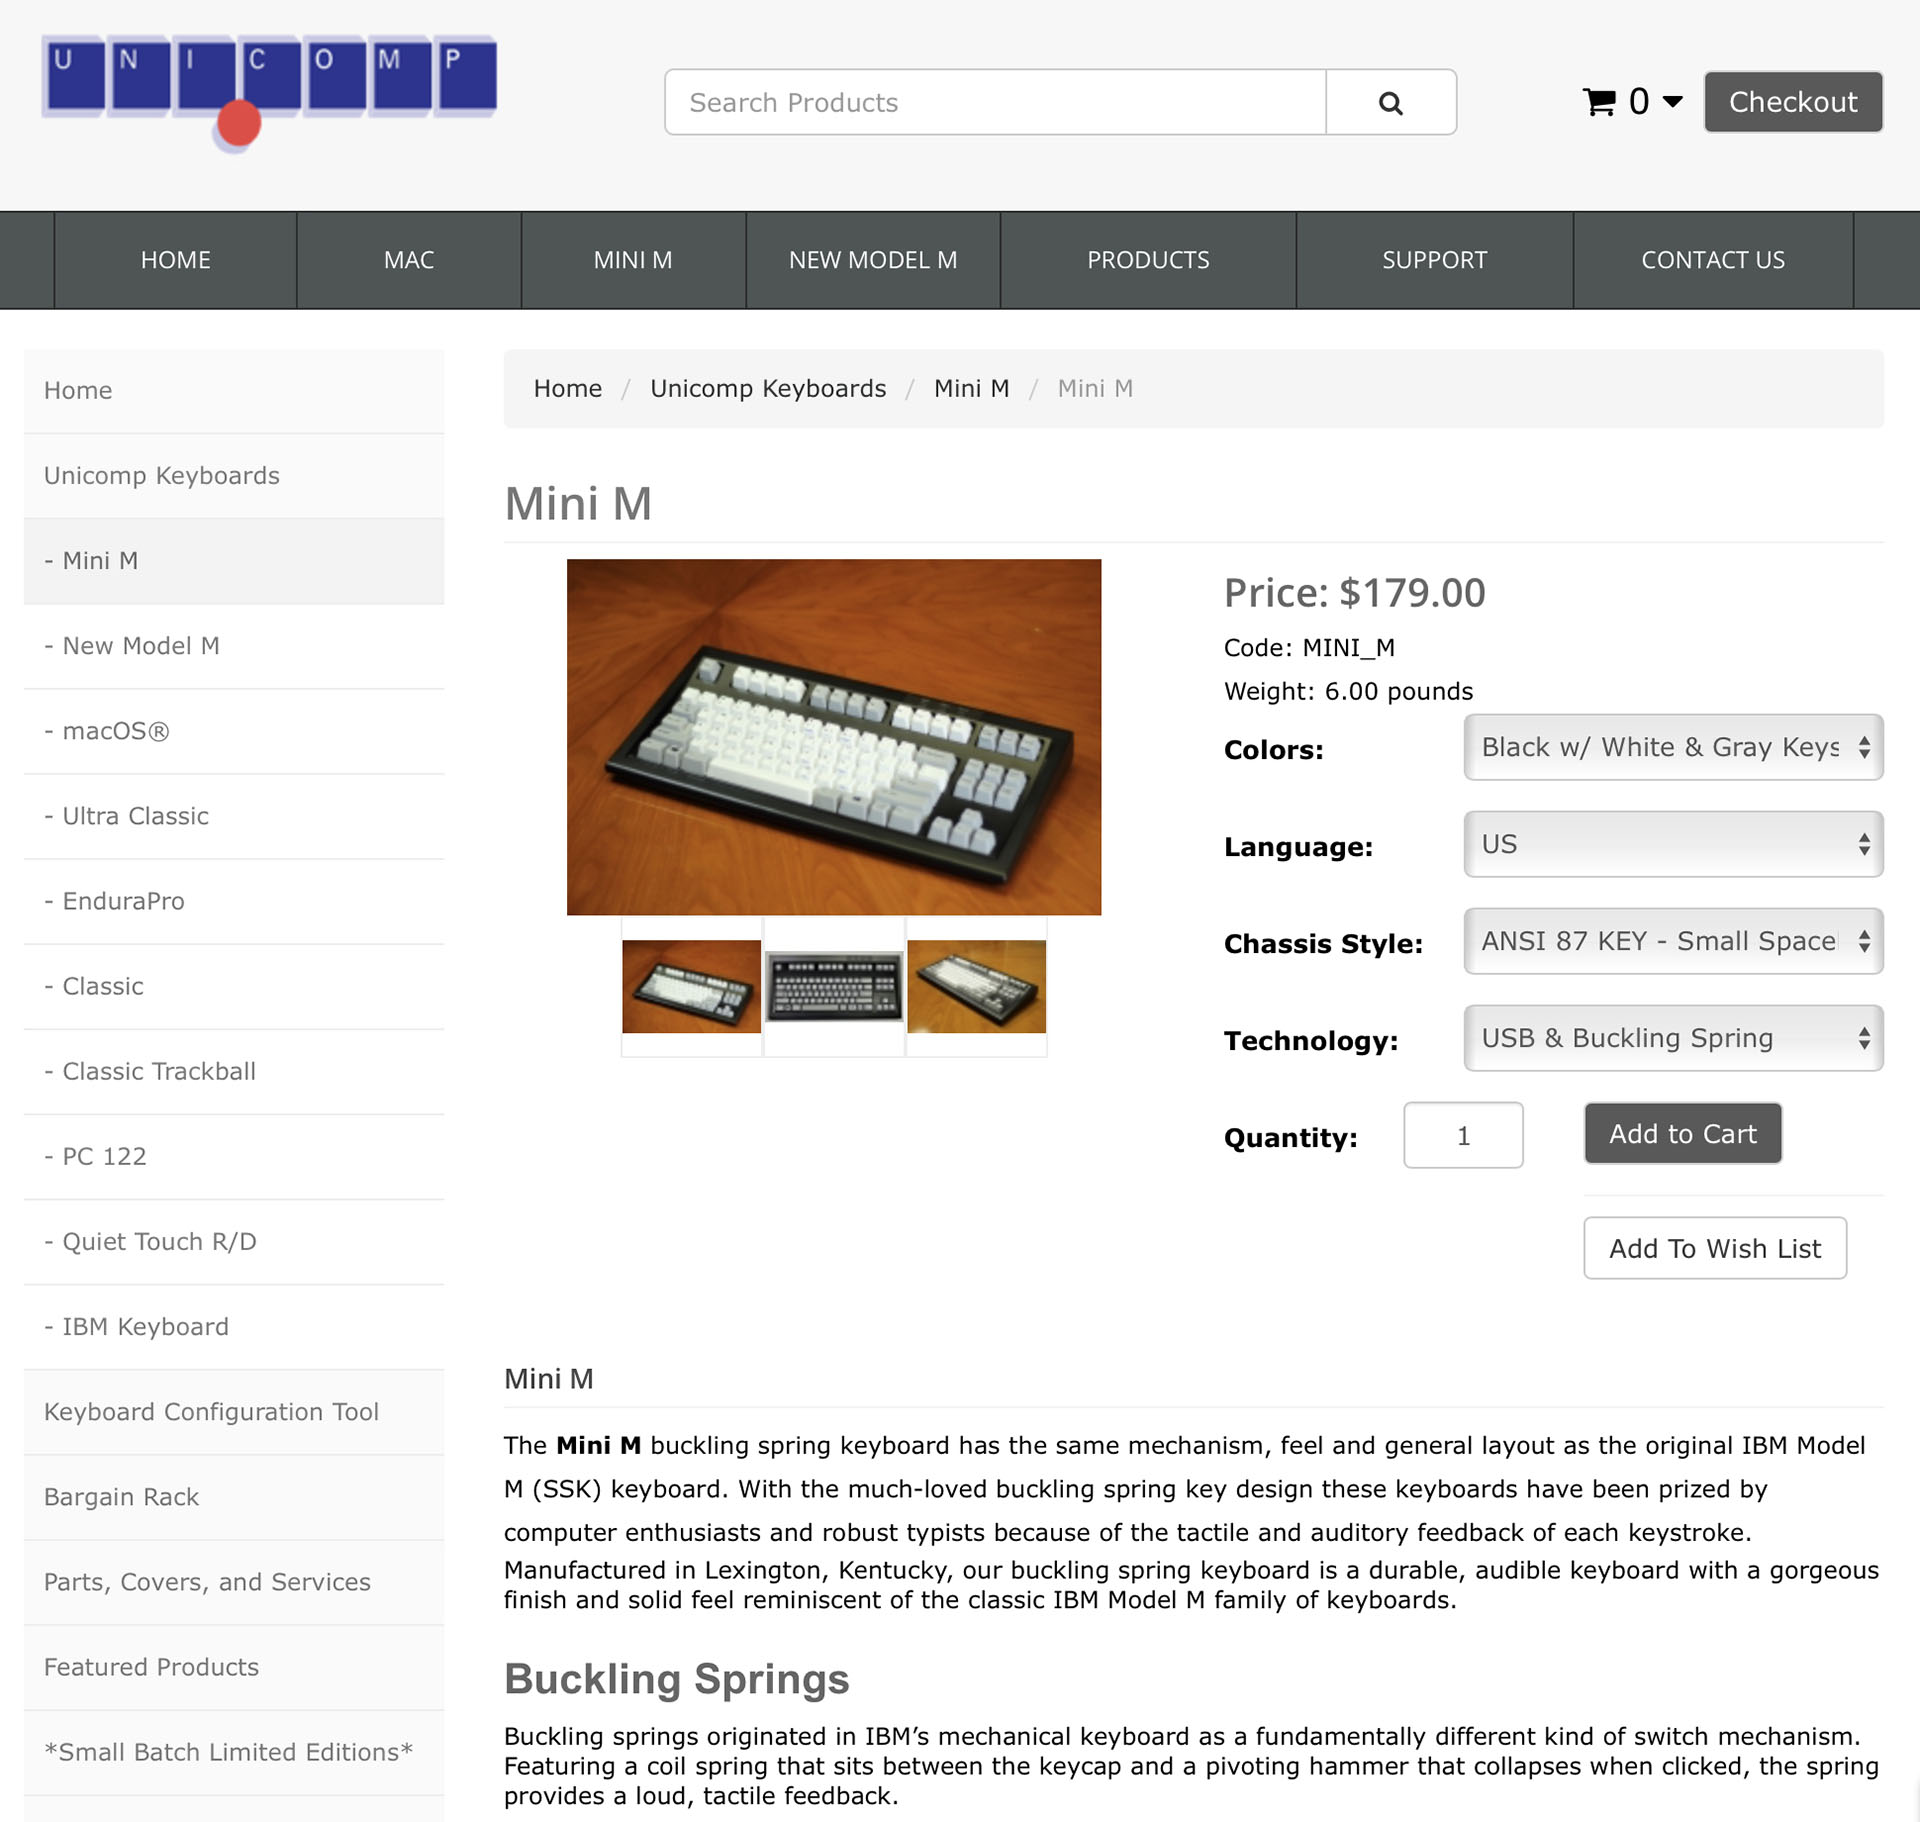Open the Colors dropdown
The width and height of the screenshot is (1920, 1822).
(1674, 747)
